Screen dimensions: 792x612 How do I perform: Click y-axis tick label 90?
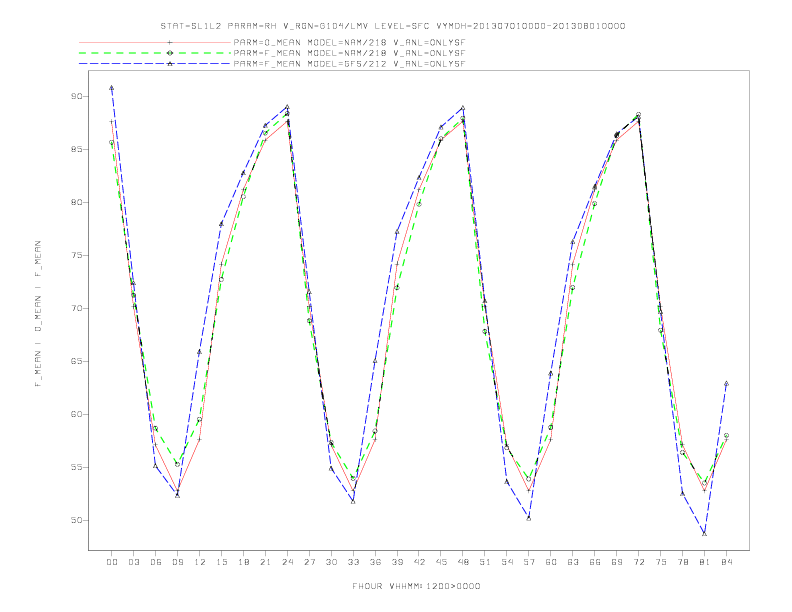[77, 96]
